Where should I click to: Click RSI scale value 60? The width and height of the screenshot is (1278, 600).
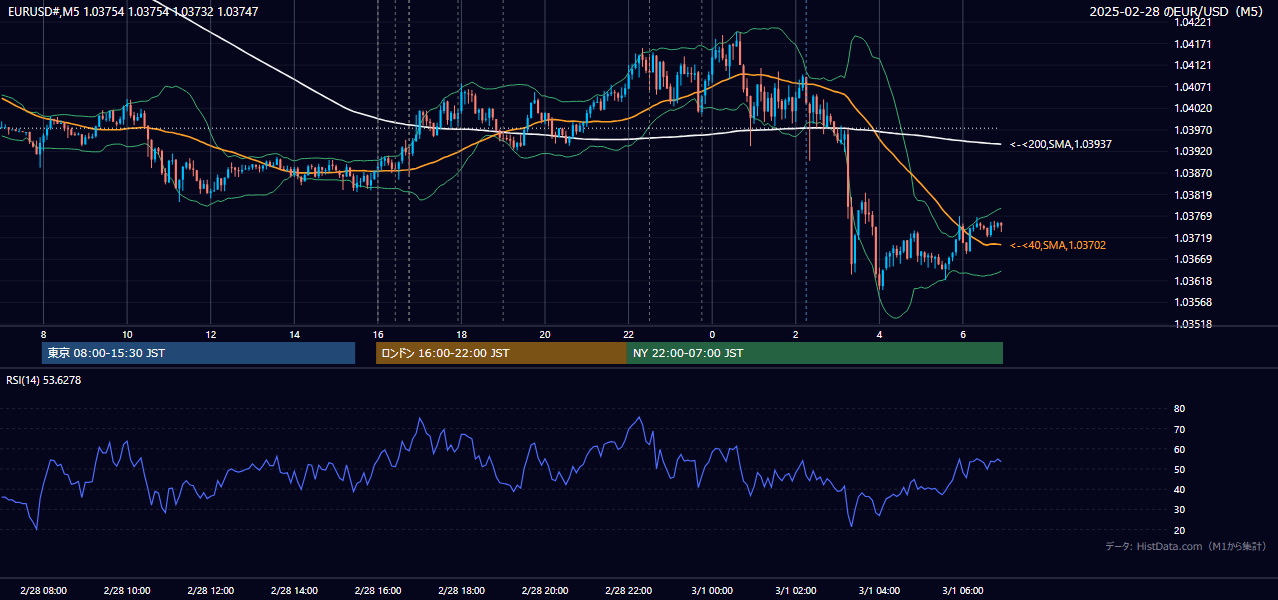[x=1179, y=449]
